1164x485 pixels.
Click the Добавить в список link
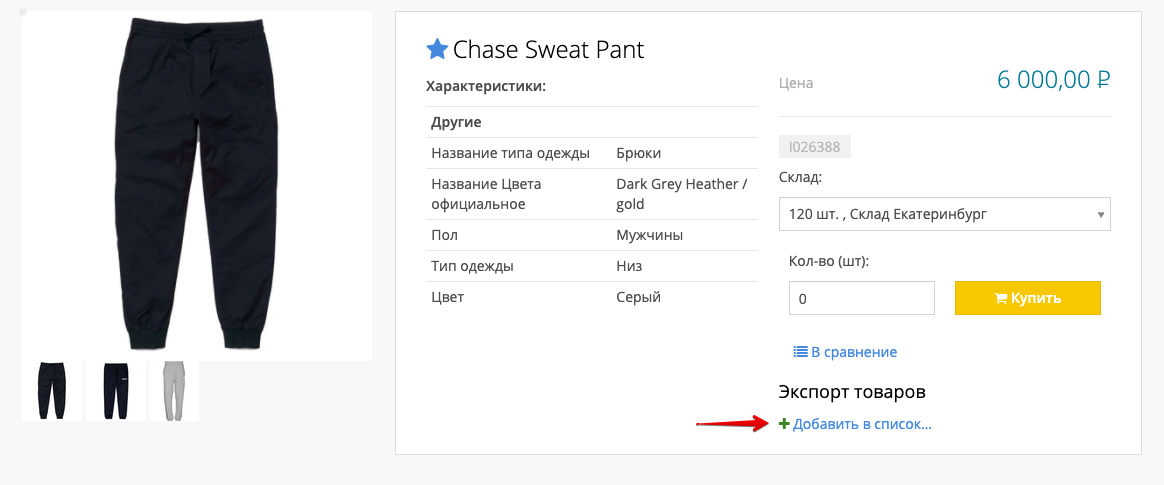(862, 424)
